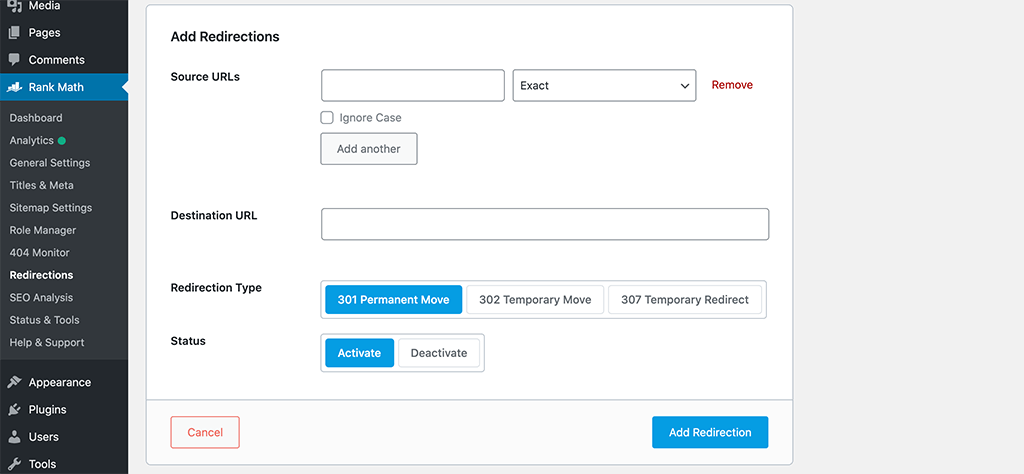This screenshot has width=1024, height=474.
Task: Click the Comments speech bubble icon
Action: coord(15,60)
